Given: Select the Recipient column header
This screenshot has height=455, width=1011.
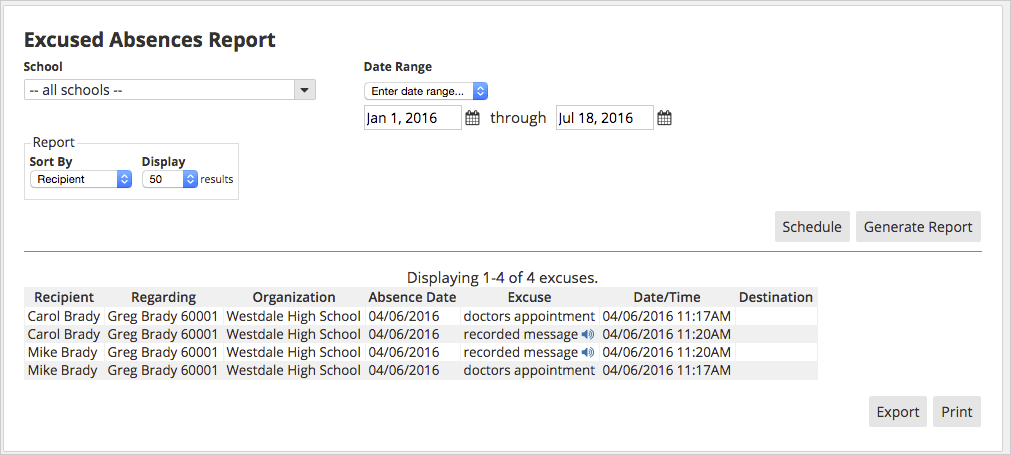Looking at the screenshot, I should coord(64,297).
